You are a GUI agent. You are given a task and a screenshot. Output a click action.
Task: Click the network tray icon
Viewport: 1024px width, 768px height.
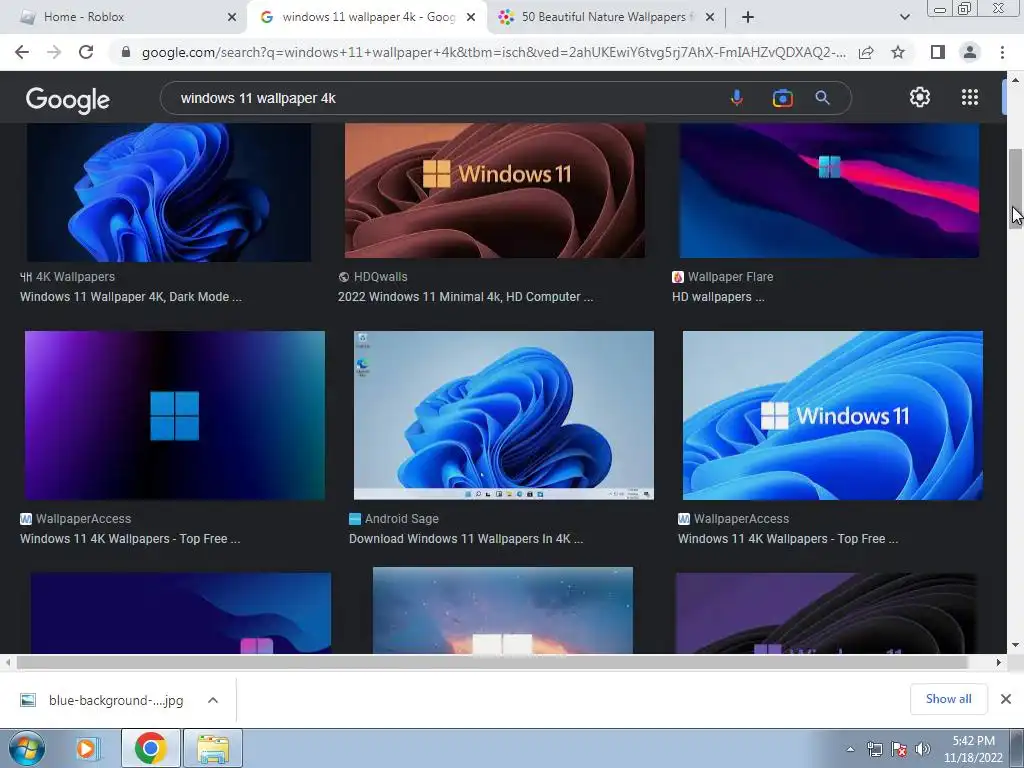click(874, 749)
